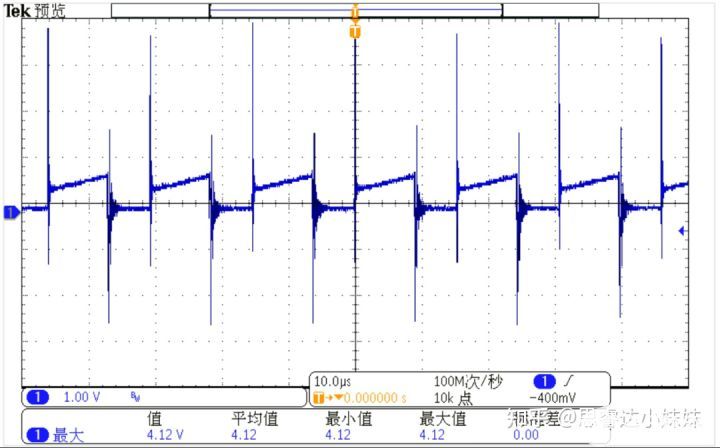
Task: Click the rising edge trigger slope icon
Action: [x=569, y=381]
